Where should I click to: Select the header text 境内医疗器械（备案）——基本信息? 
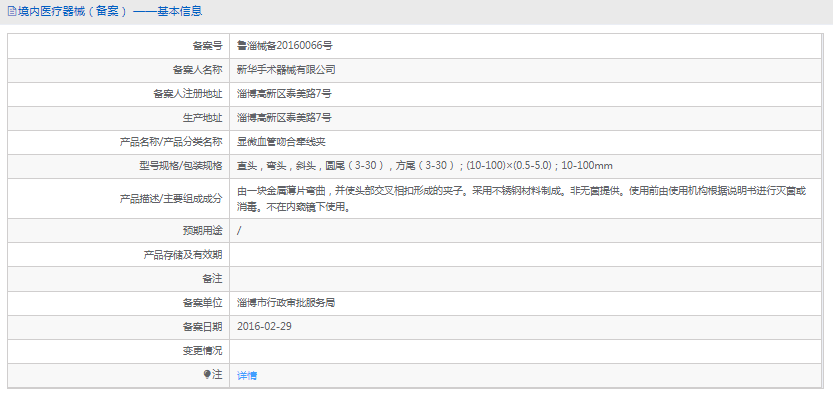click(110, 11)
